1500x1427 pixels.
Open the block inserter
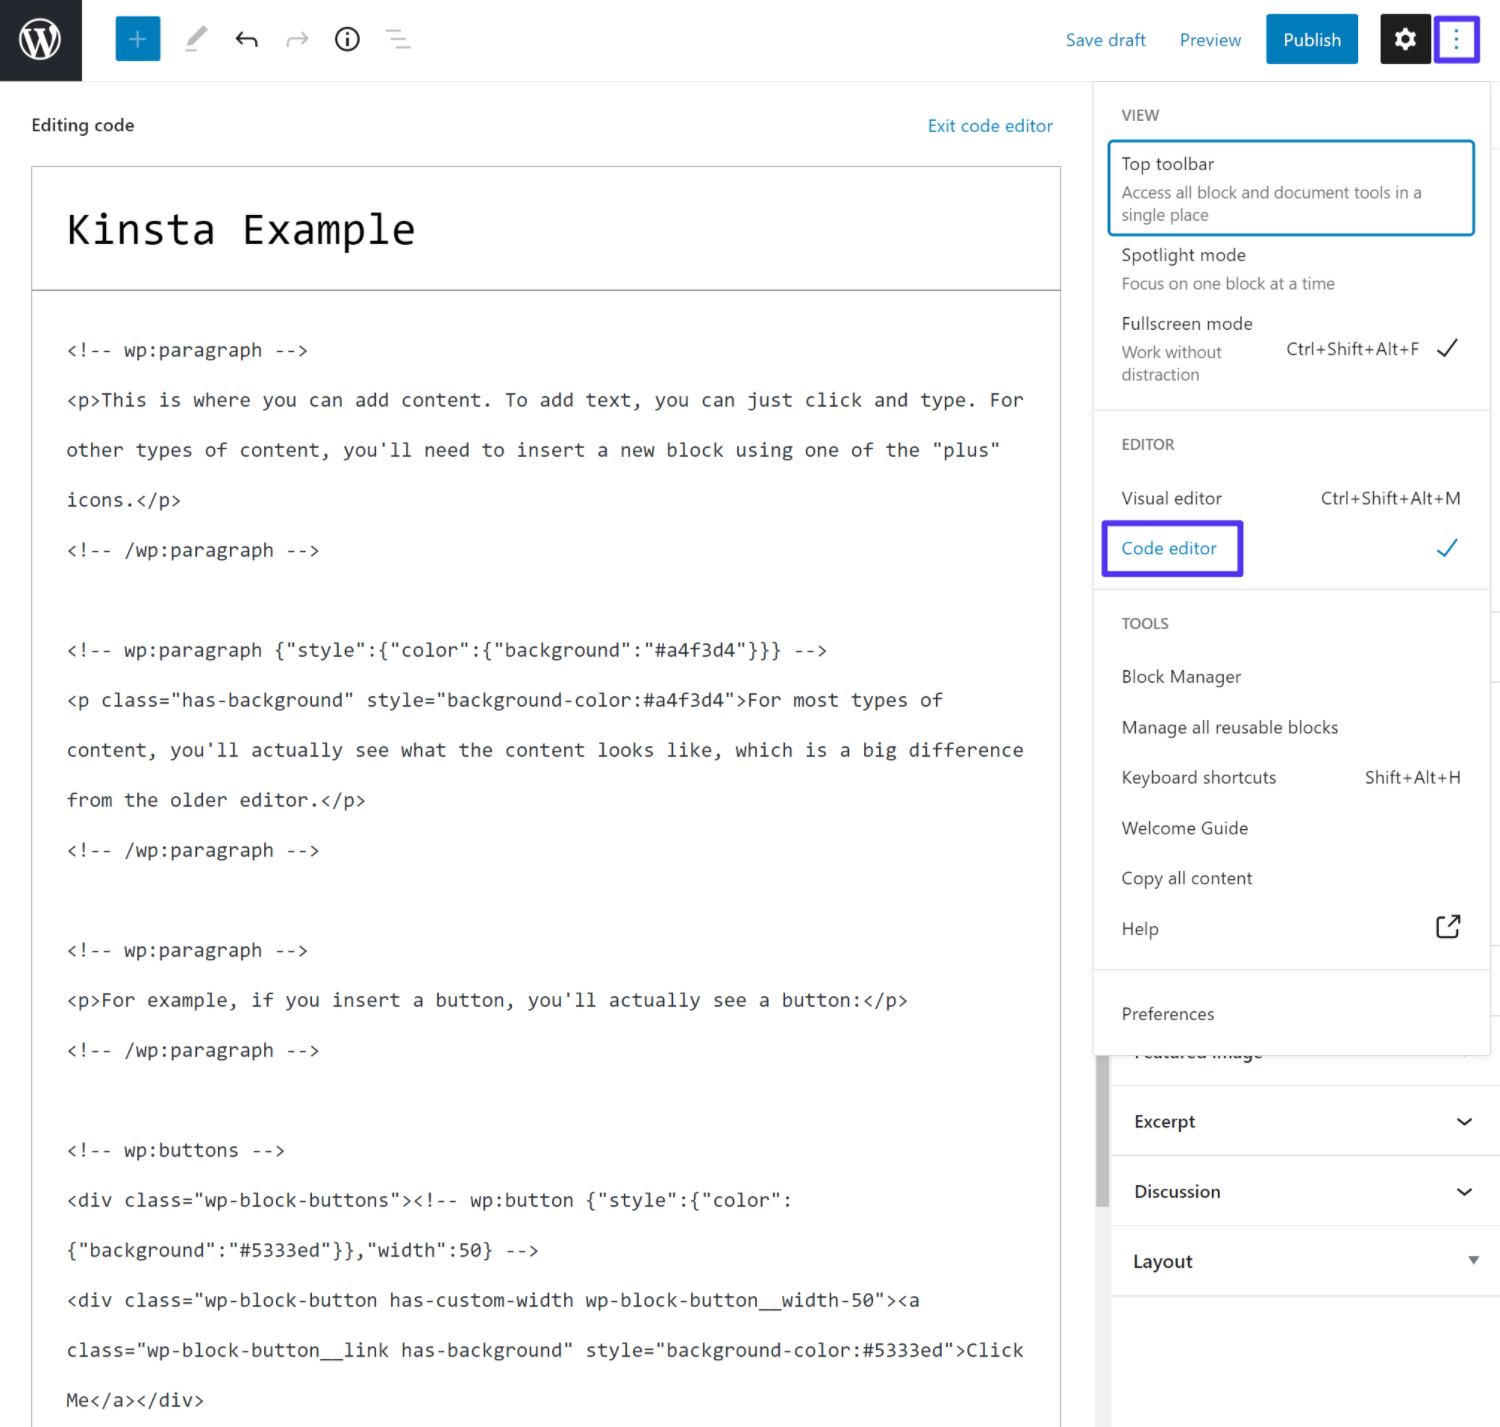(x=137, y=38)
